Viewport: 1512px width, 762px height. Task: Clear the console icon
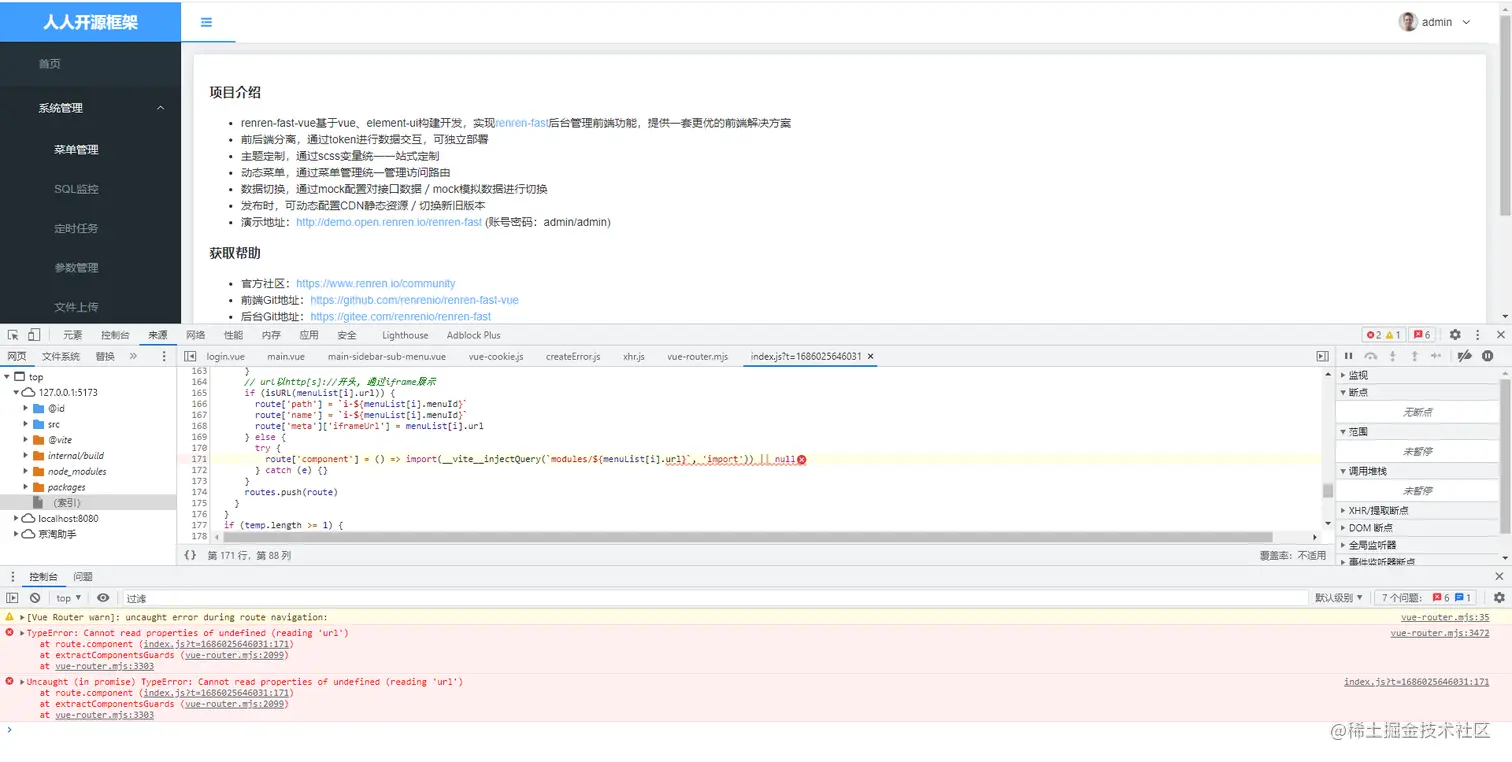pyautogui.click(x=35, y=598)
